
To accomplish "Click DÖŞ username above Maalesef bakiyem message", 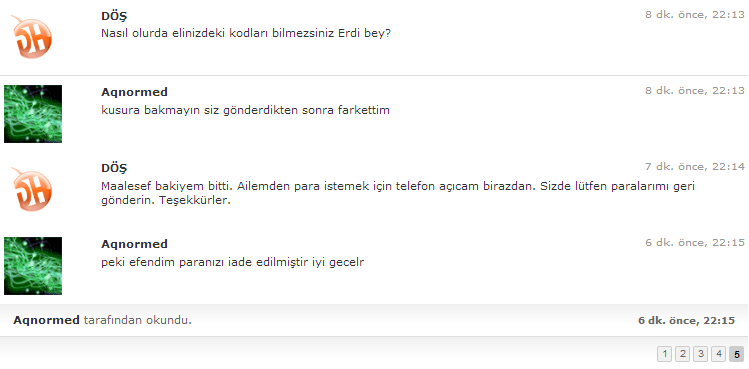I will tap(114, 168).
